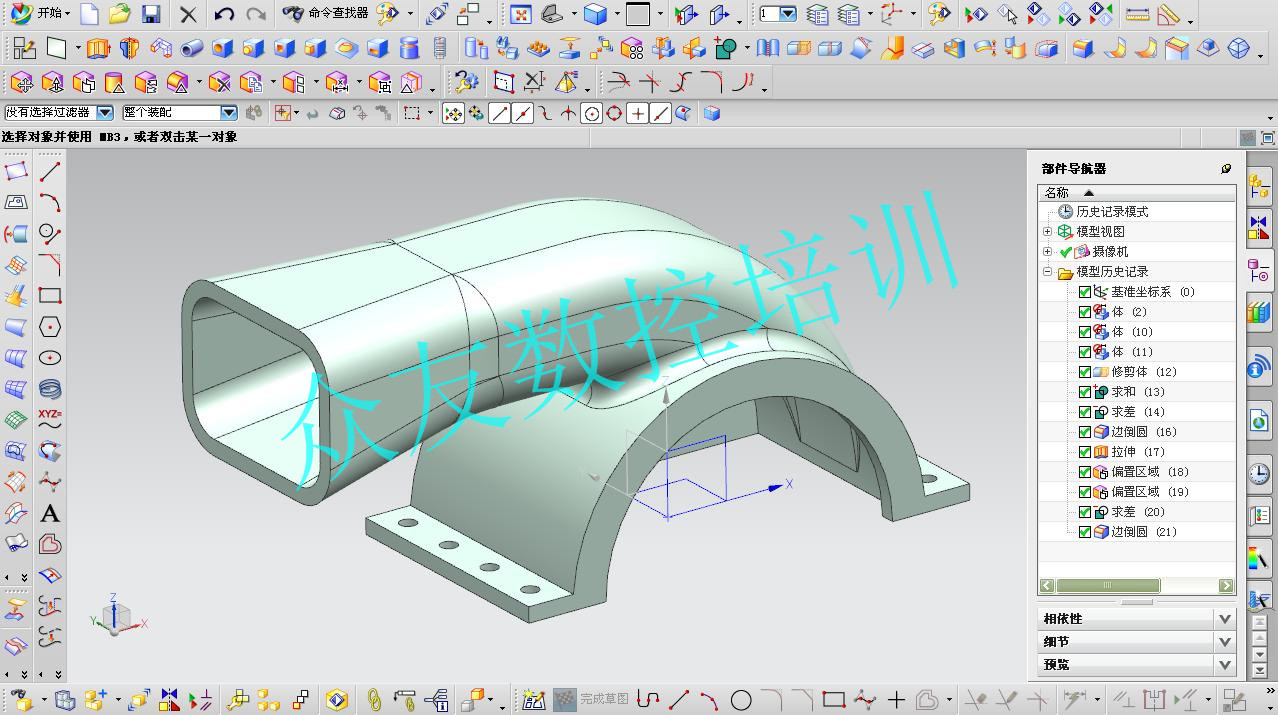Viewport: 1278px width, 715px height.
Task: Undo the last action
Action: tap(224, 14)
